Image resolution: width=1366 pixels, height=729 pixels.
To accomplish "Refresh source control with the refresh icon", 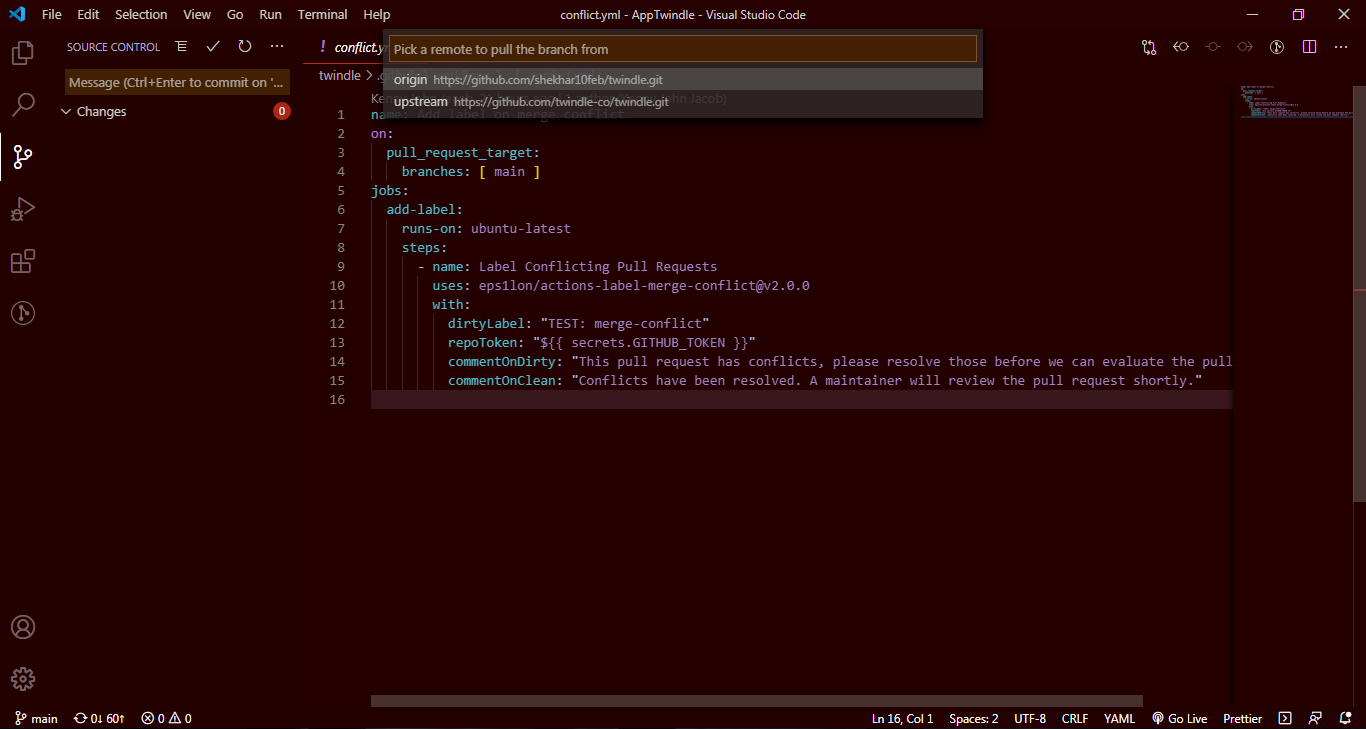I will coord(245,46).
